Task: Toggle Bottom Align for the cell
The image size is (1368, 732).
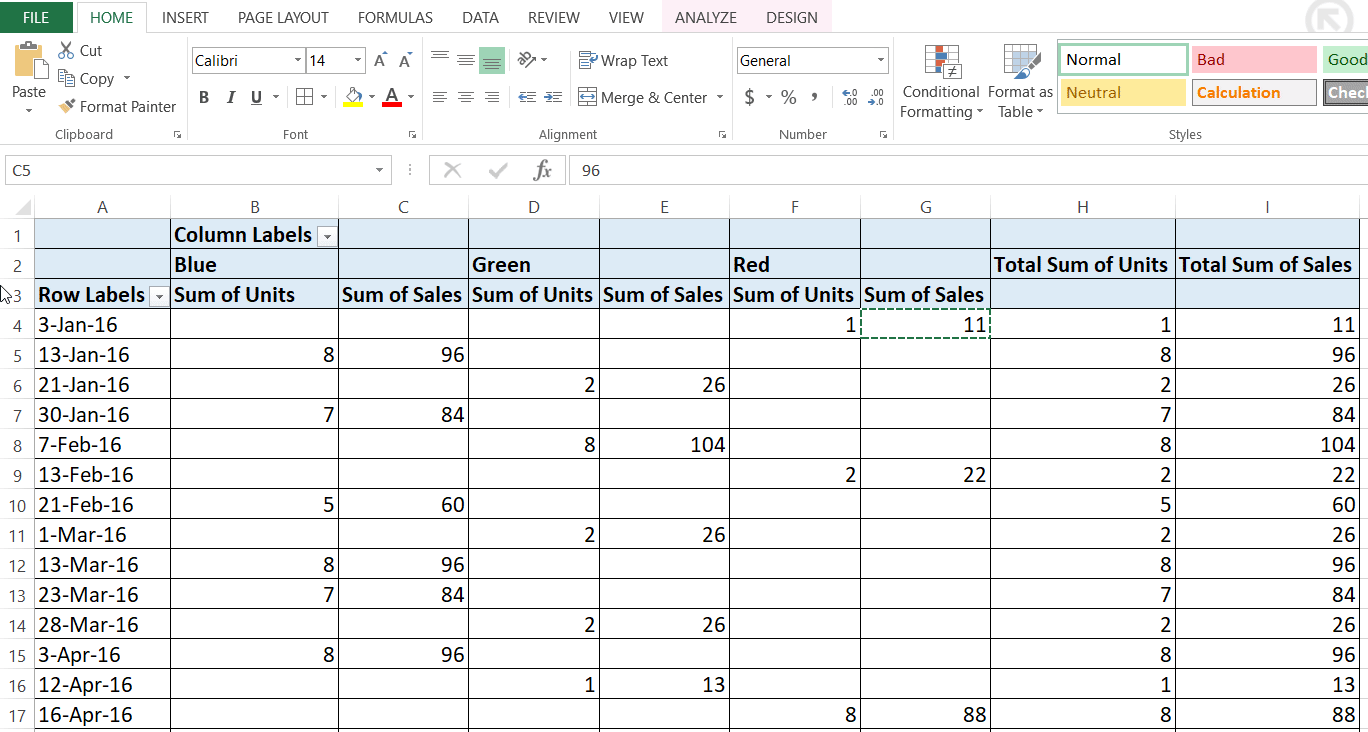Action: (x=491, y=61)
